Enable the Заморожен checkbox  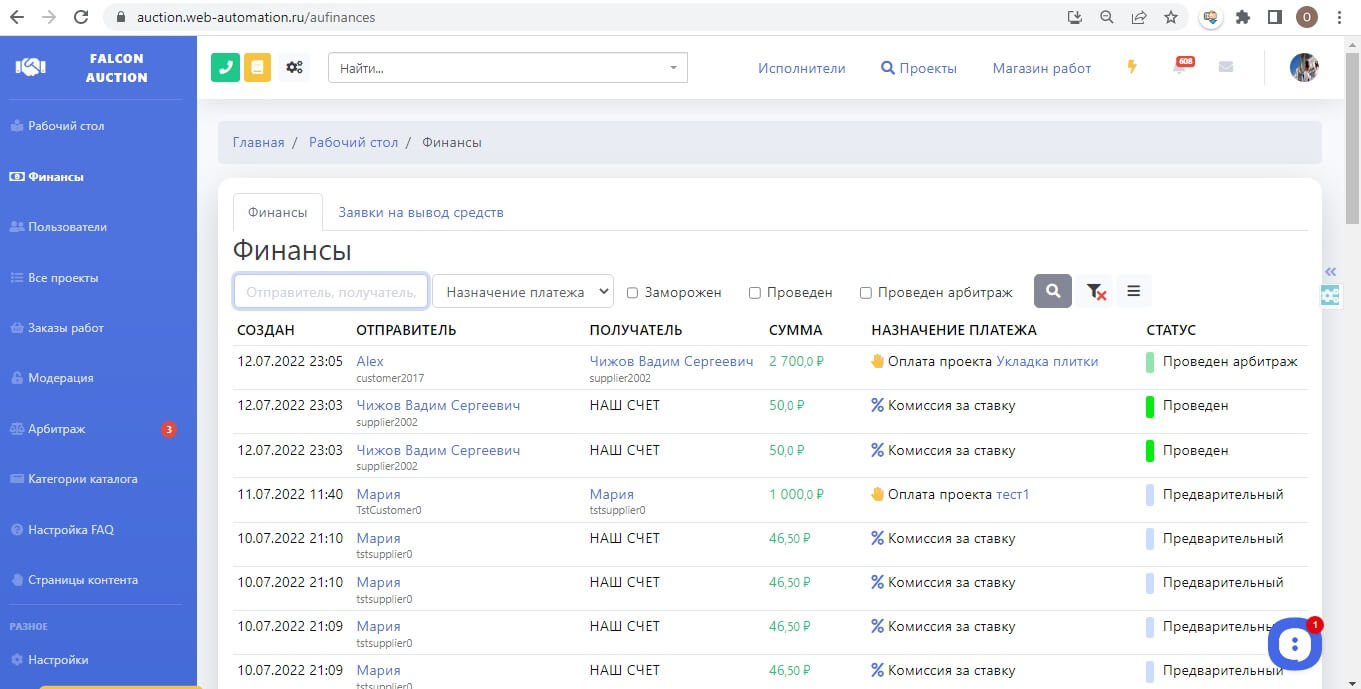(632, 293)
